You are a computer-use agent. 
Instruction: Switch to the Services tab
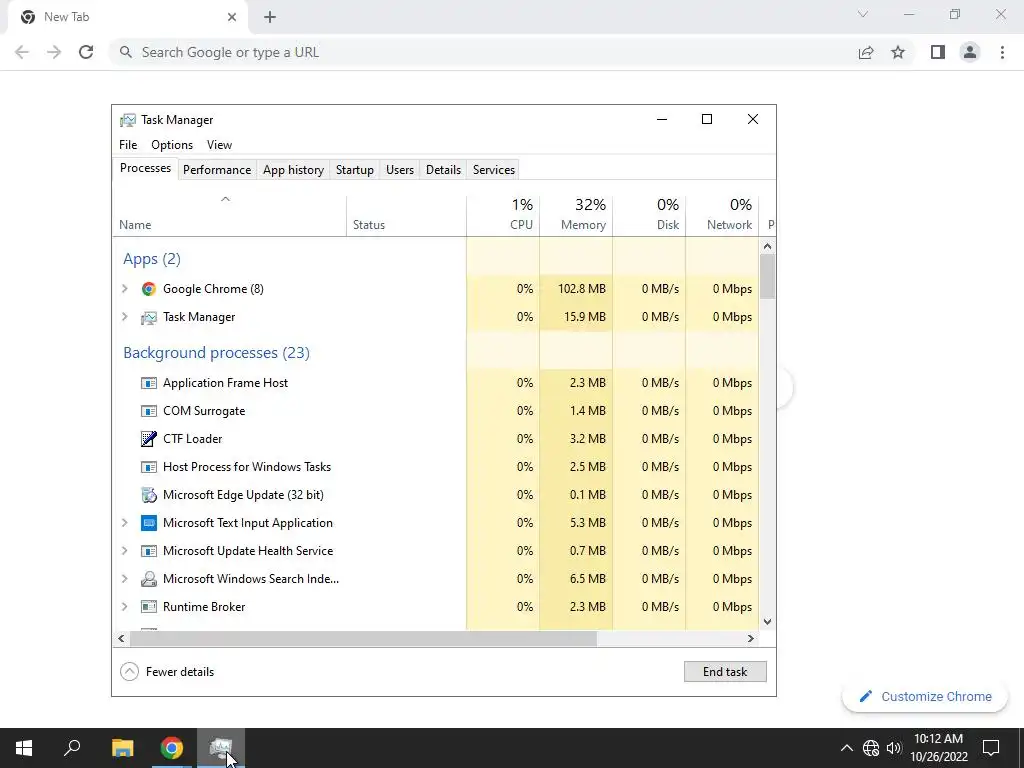pos(494,170)
